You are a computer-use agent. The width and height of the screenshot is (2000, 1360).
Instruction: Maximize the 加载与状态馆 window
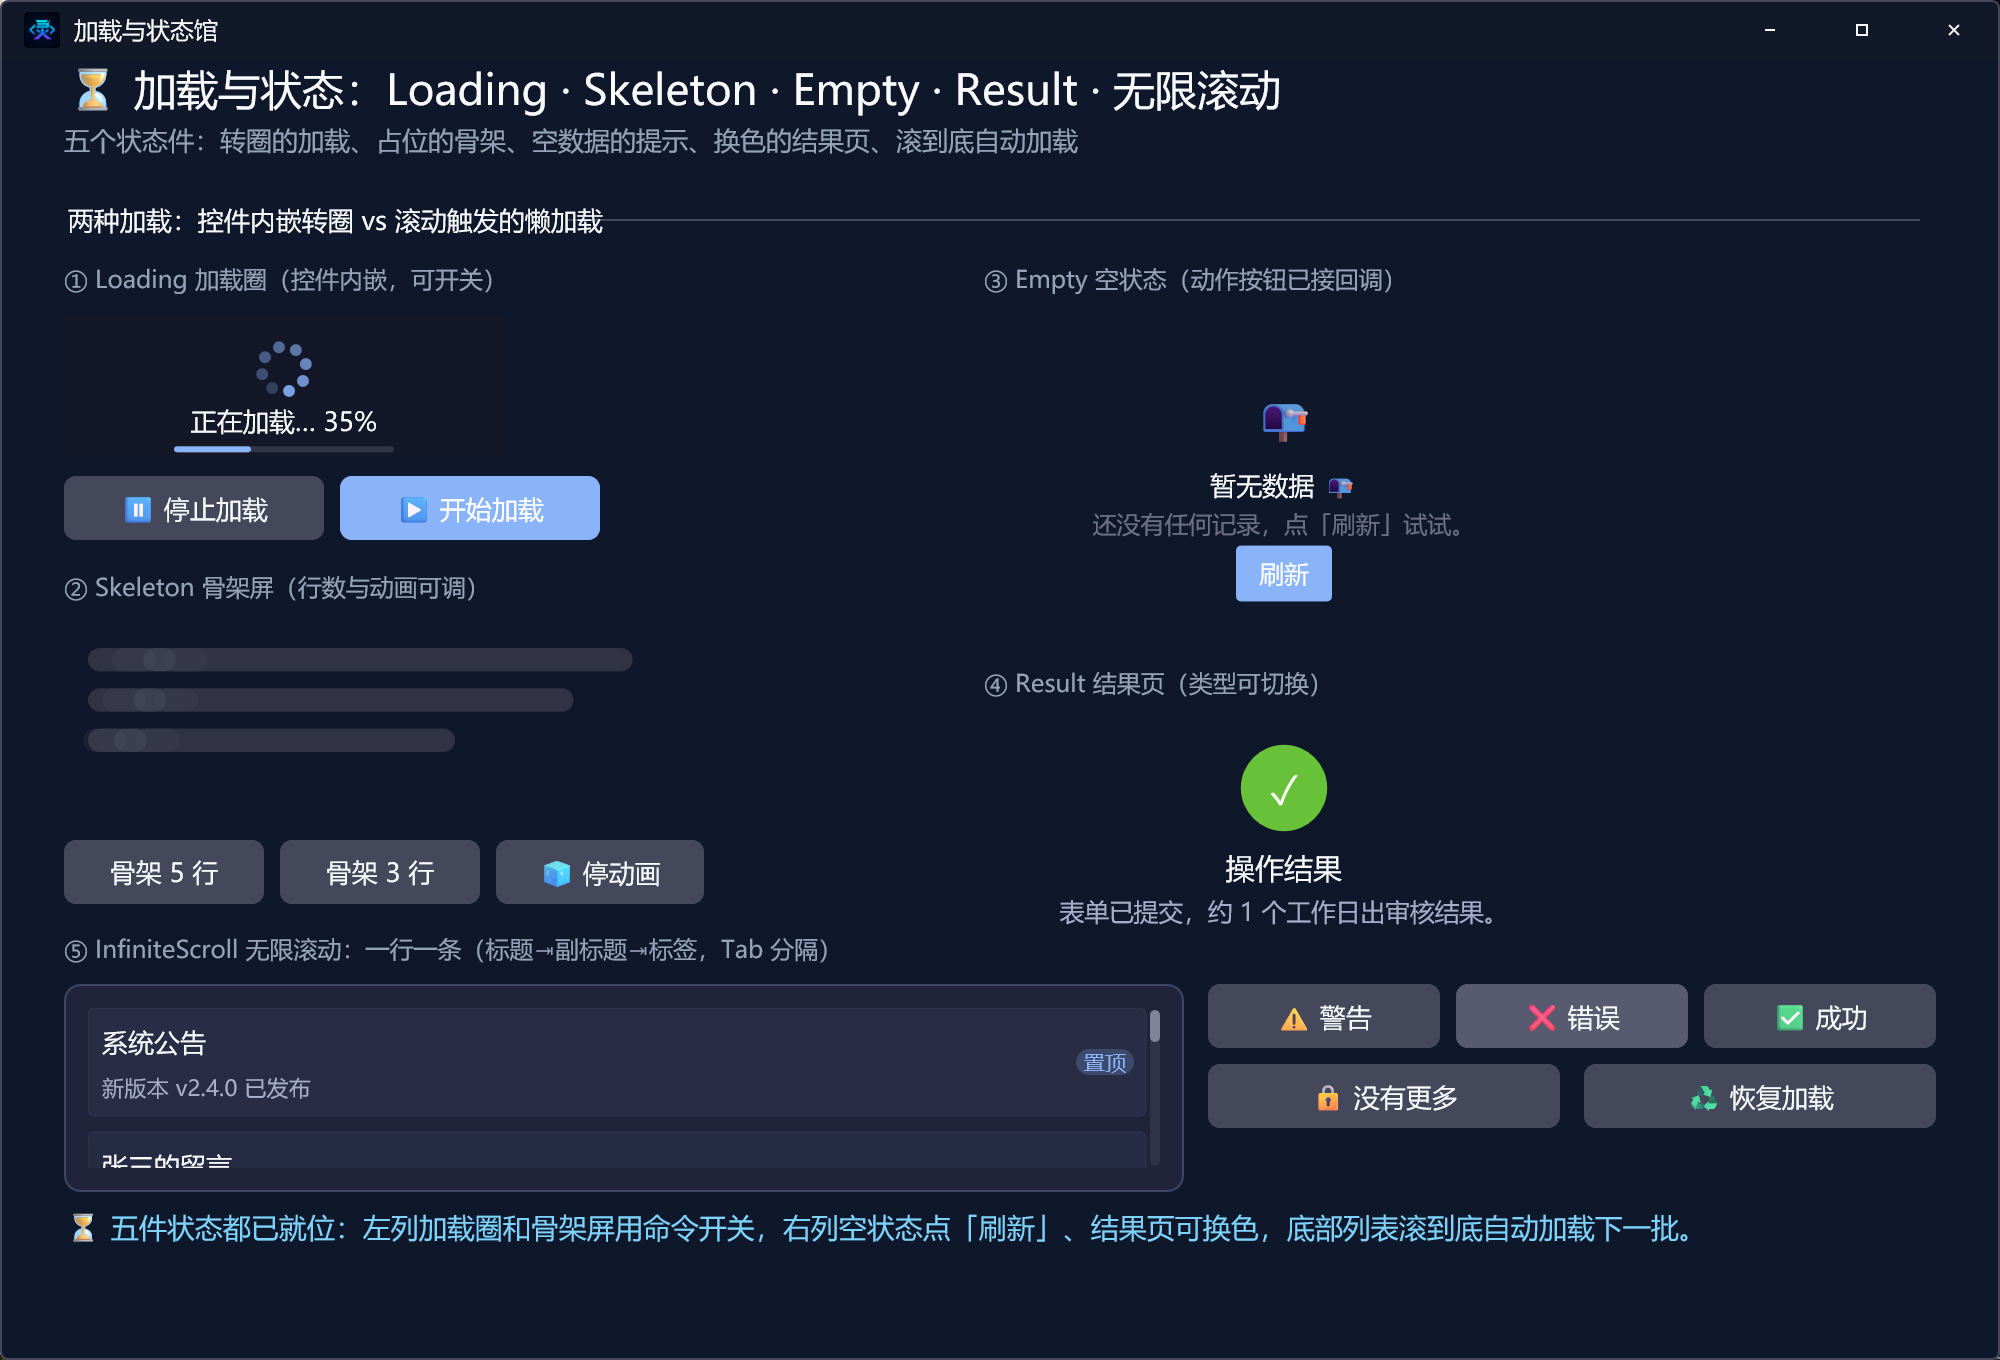[x=1862, y=30]
